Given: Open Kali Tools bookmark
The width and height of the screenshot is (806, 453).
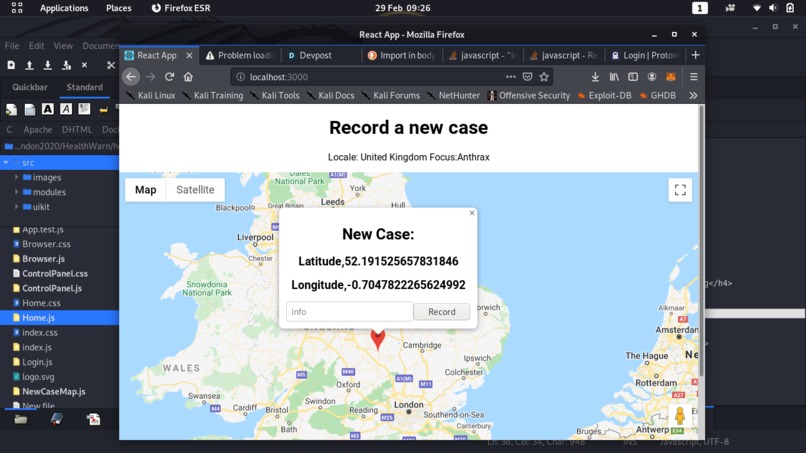Looking at the screenshot, I should coord(275,95).
